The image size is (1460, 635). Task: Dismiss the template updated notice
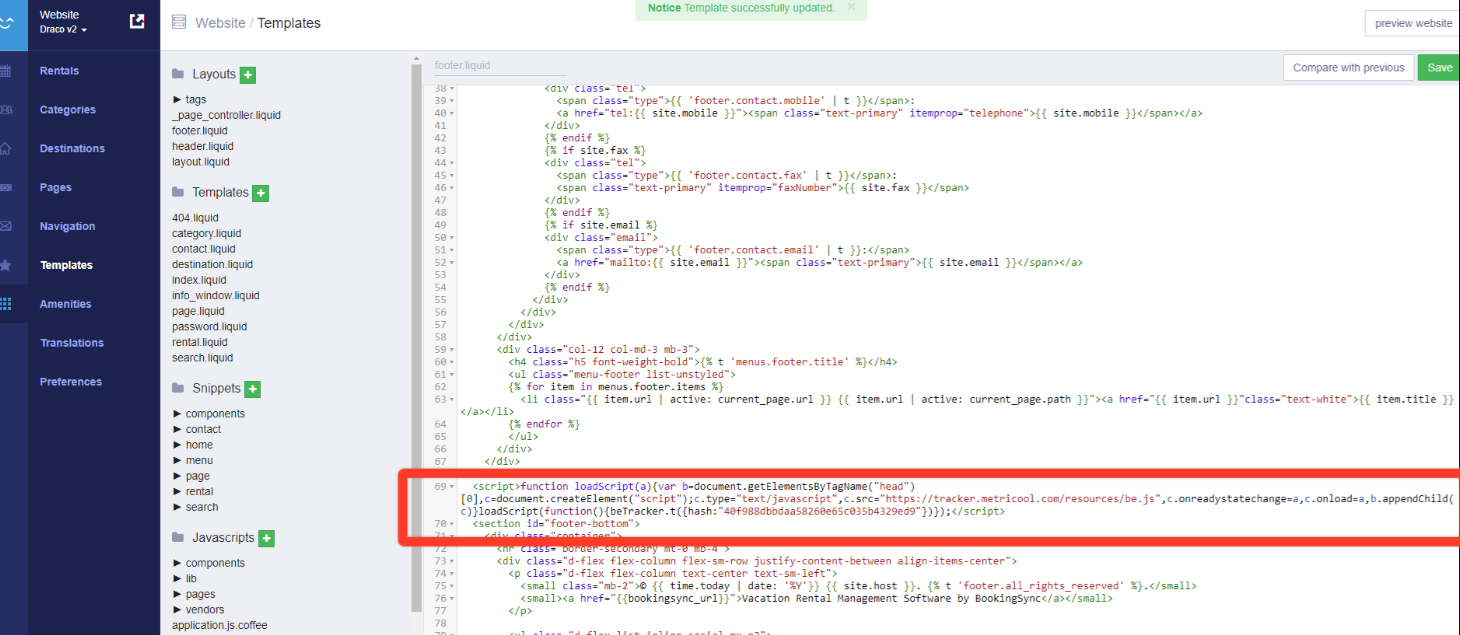851,7
